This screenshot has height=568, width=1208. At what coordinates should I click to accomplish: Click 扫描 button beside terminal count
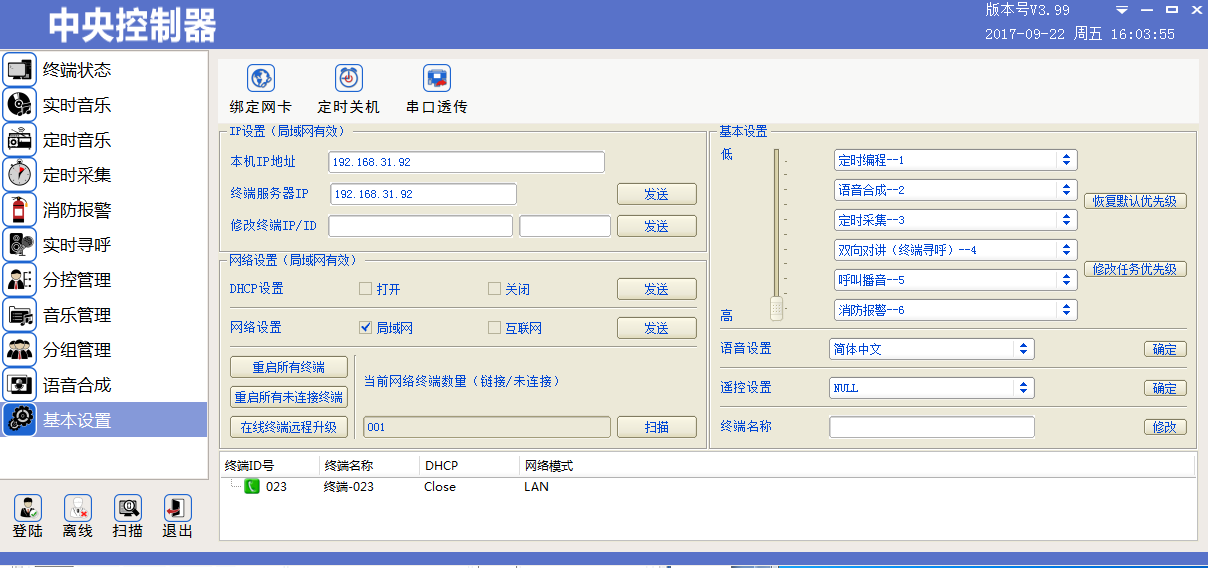(x=656, y=427)
